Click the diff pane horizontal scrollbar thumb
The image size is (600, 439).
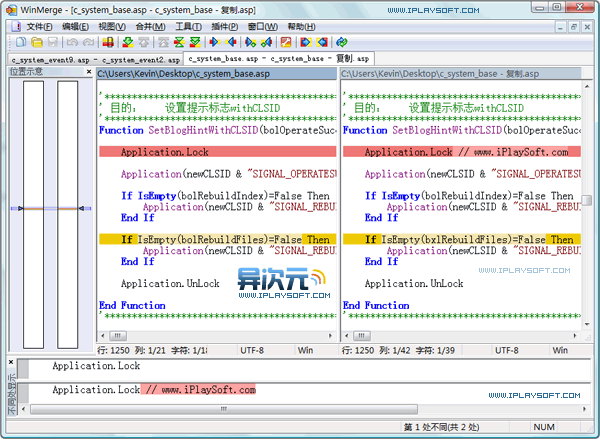click(x=224, y=409)
